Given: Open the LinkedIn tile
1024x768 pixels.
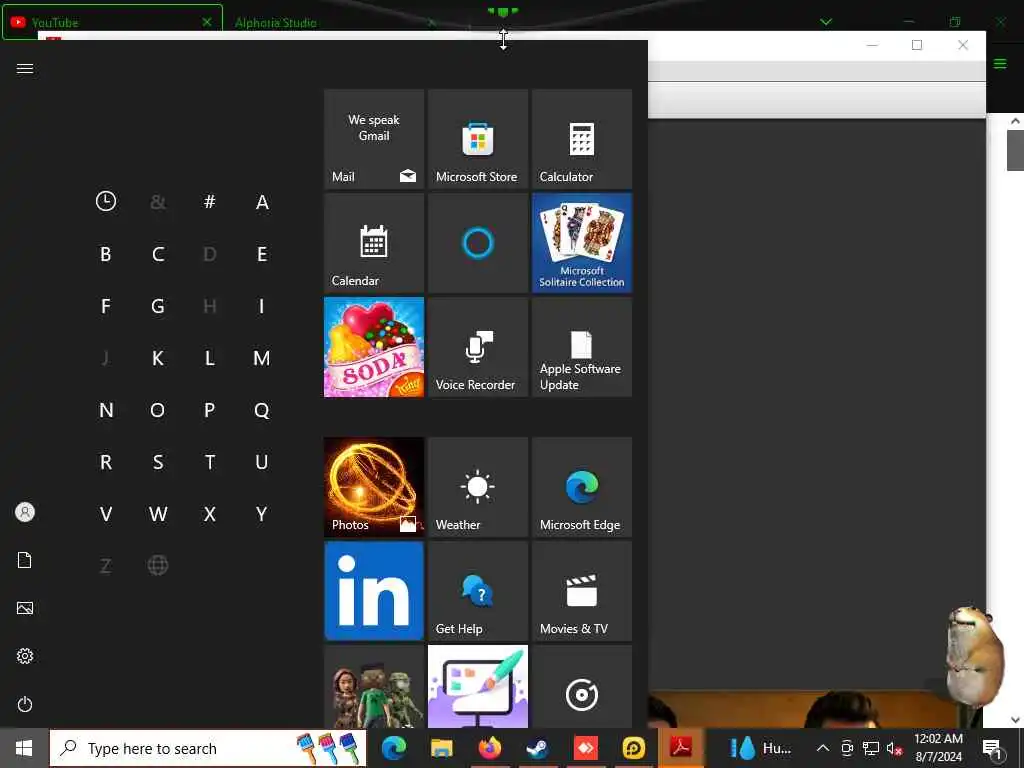Looking at the screenshot, I should [x=374, y=591].
